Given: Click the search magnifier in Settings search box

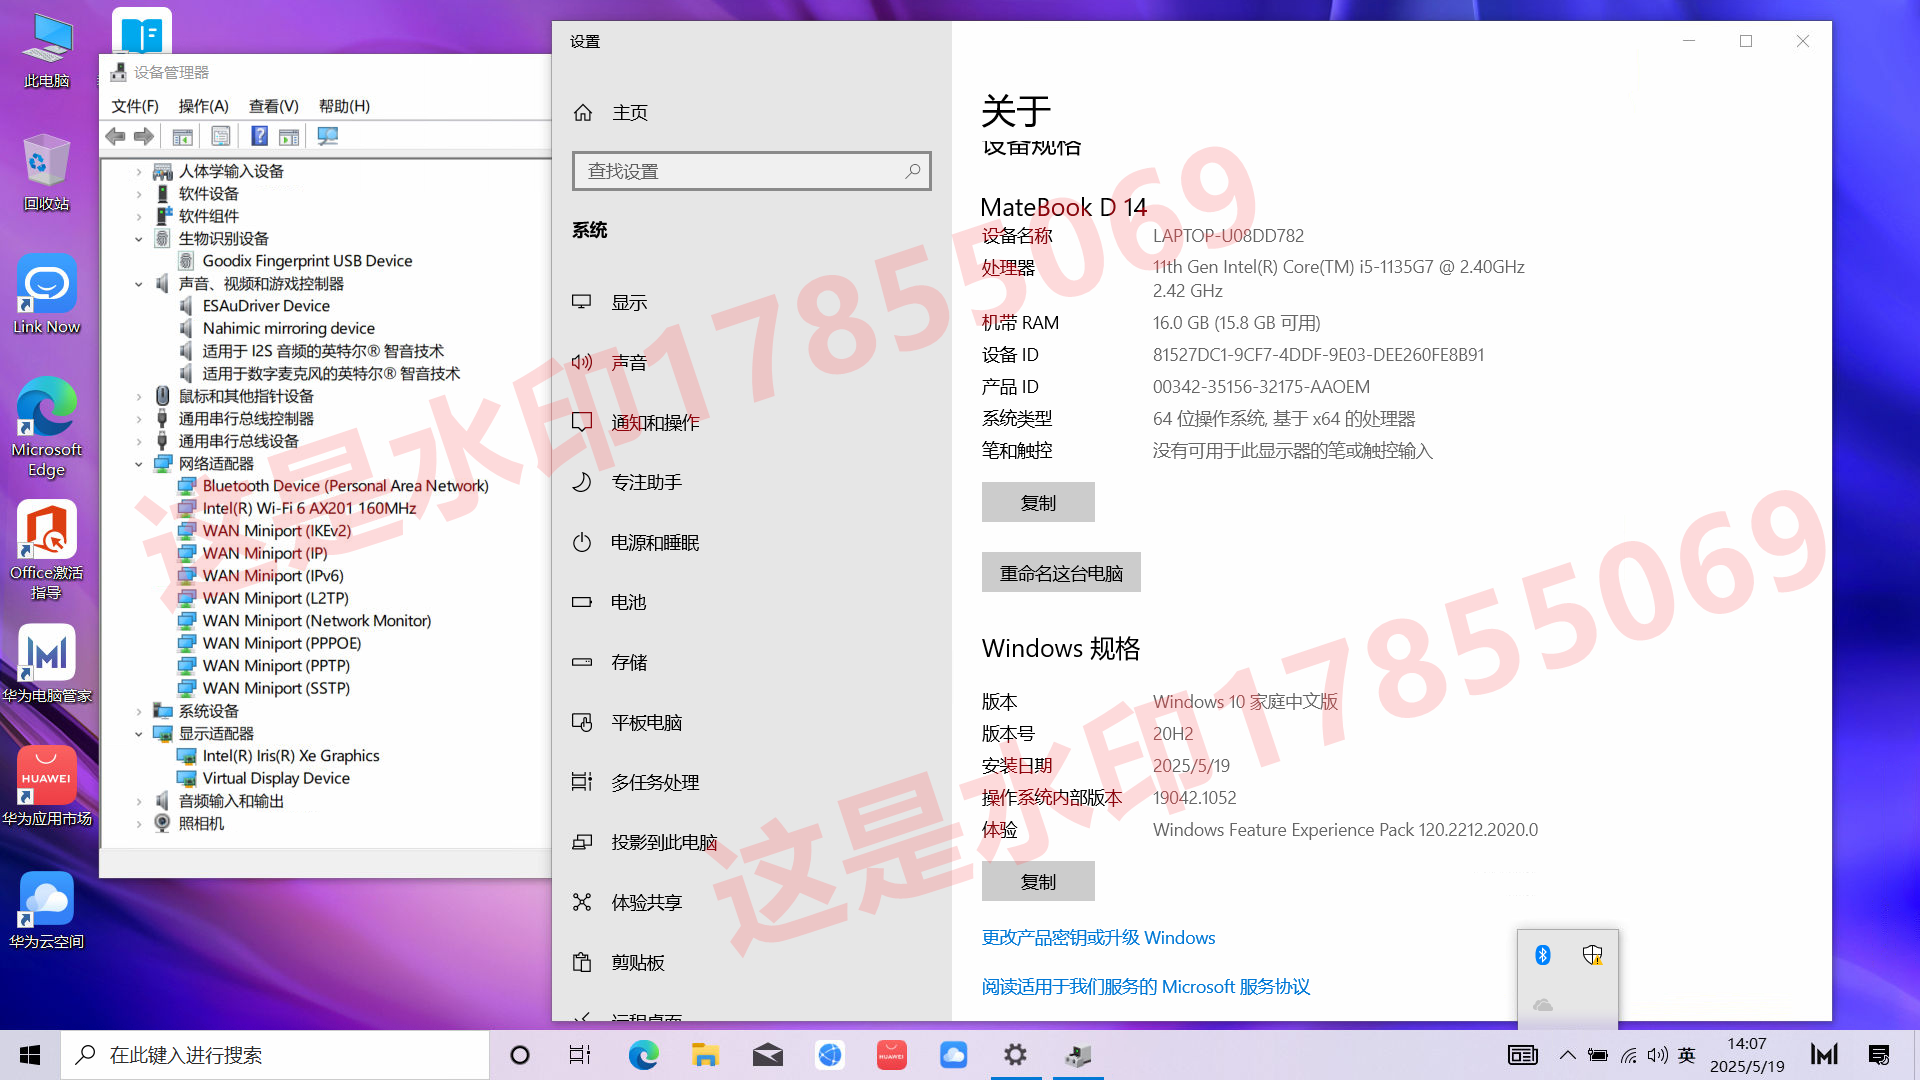Looking at the screenshot, I should (x=912, y=171).
